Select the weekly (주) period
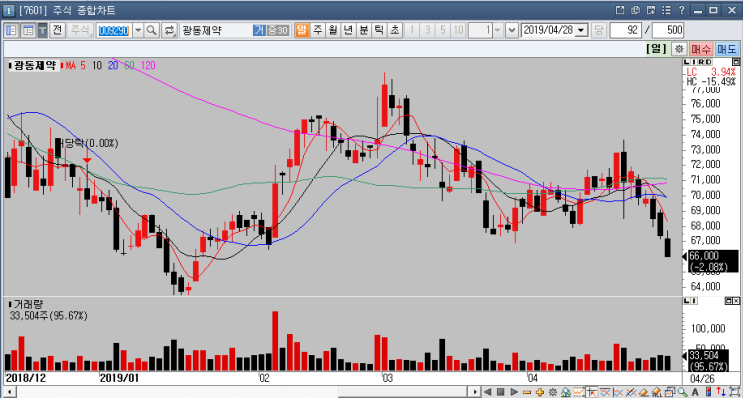 317,31
